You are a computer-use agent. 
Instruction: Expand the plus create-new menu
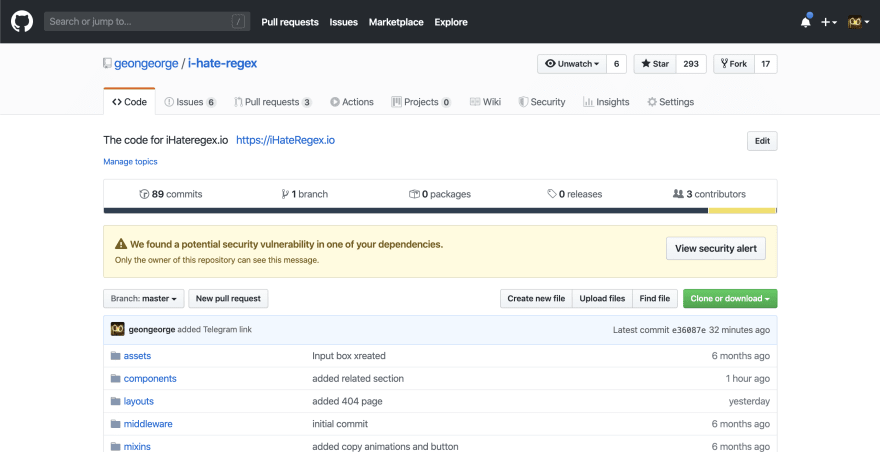[829, 22]
